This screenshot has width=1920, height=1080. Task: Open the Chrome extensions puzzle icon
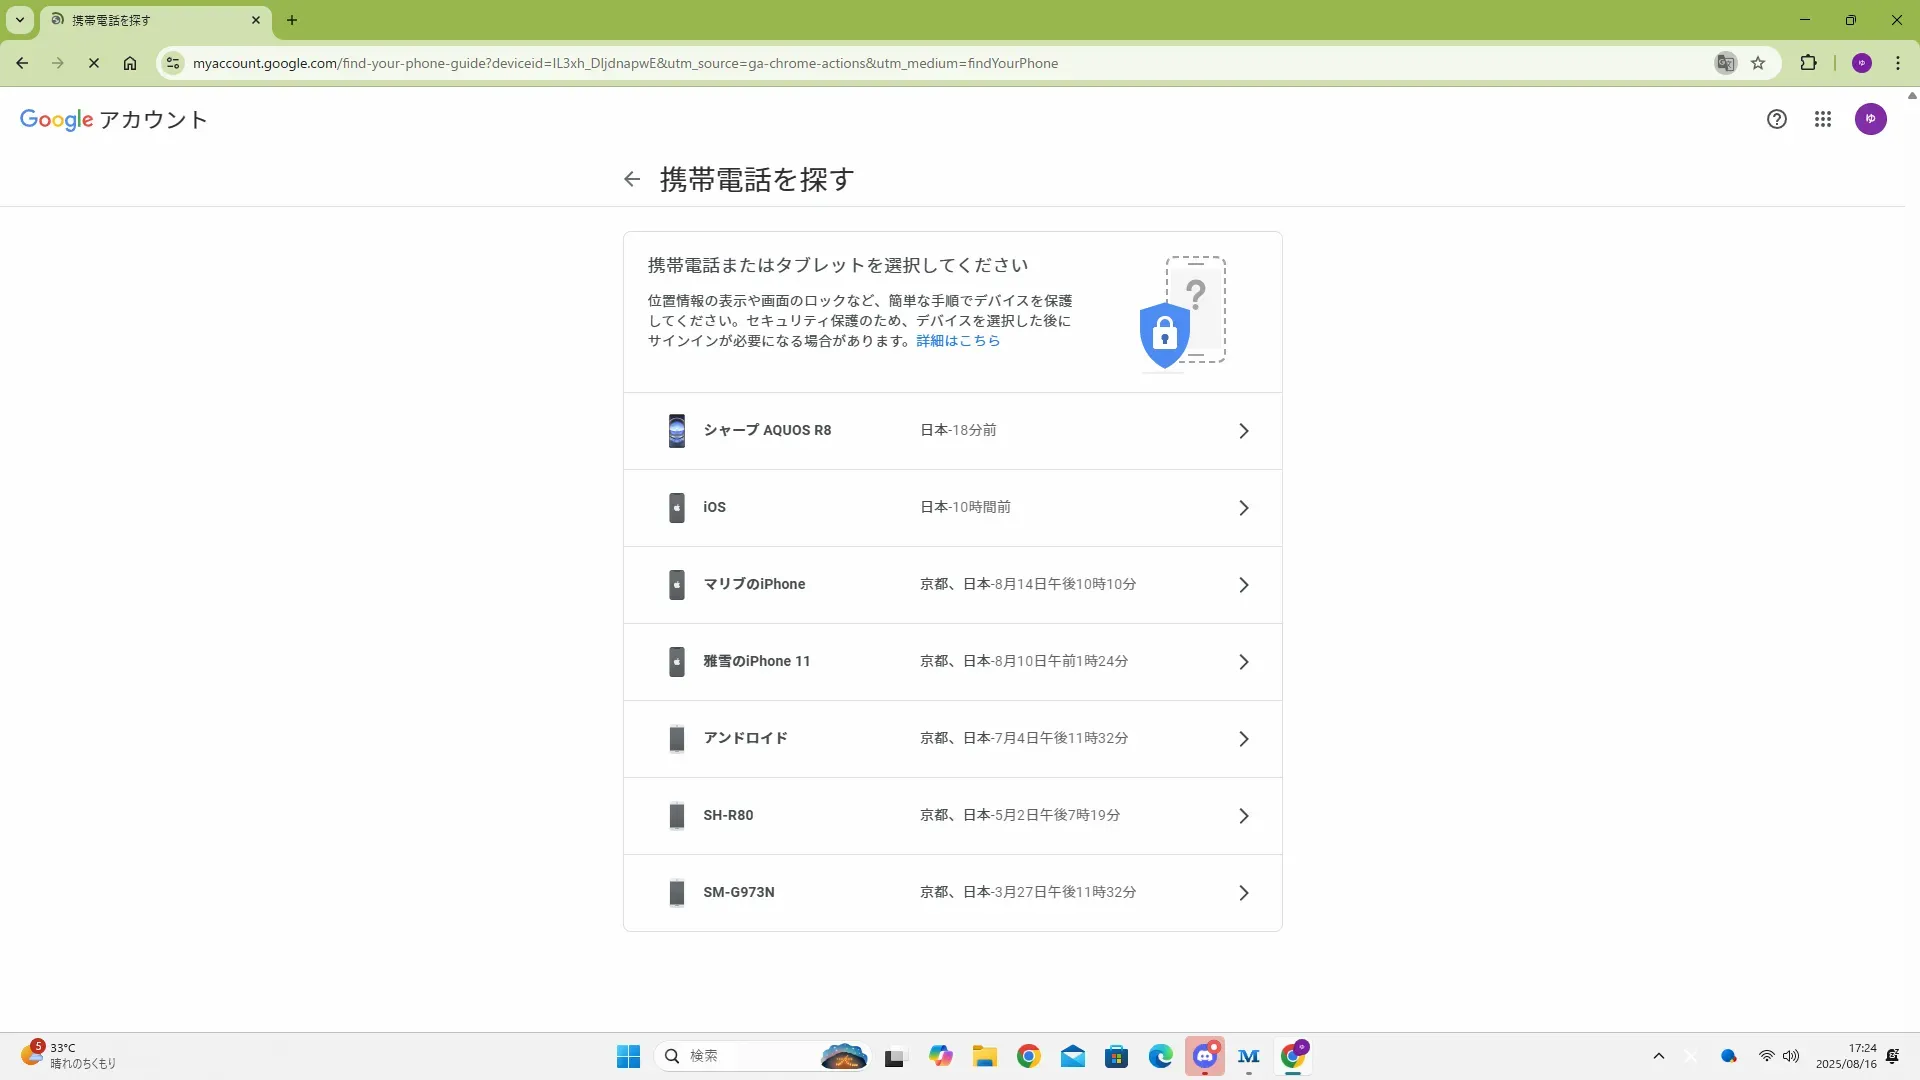point(1808,63)
